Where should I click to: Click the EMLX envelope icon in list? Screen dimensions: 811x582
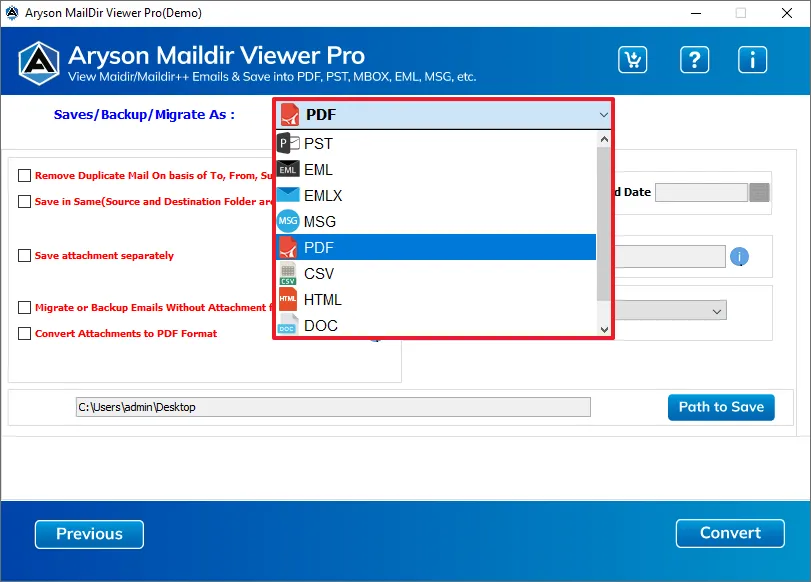288,195
